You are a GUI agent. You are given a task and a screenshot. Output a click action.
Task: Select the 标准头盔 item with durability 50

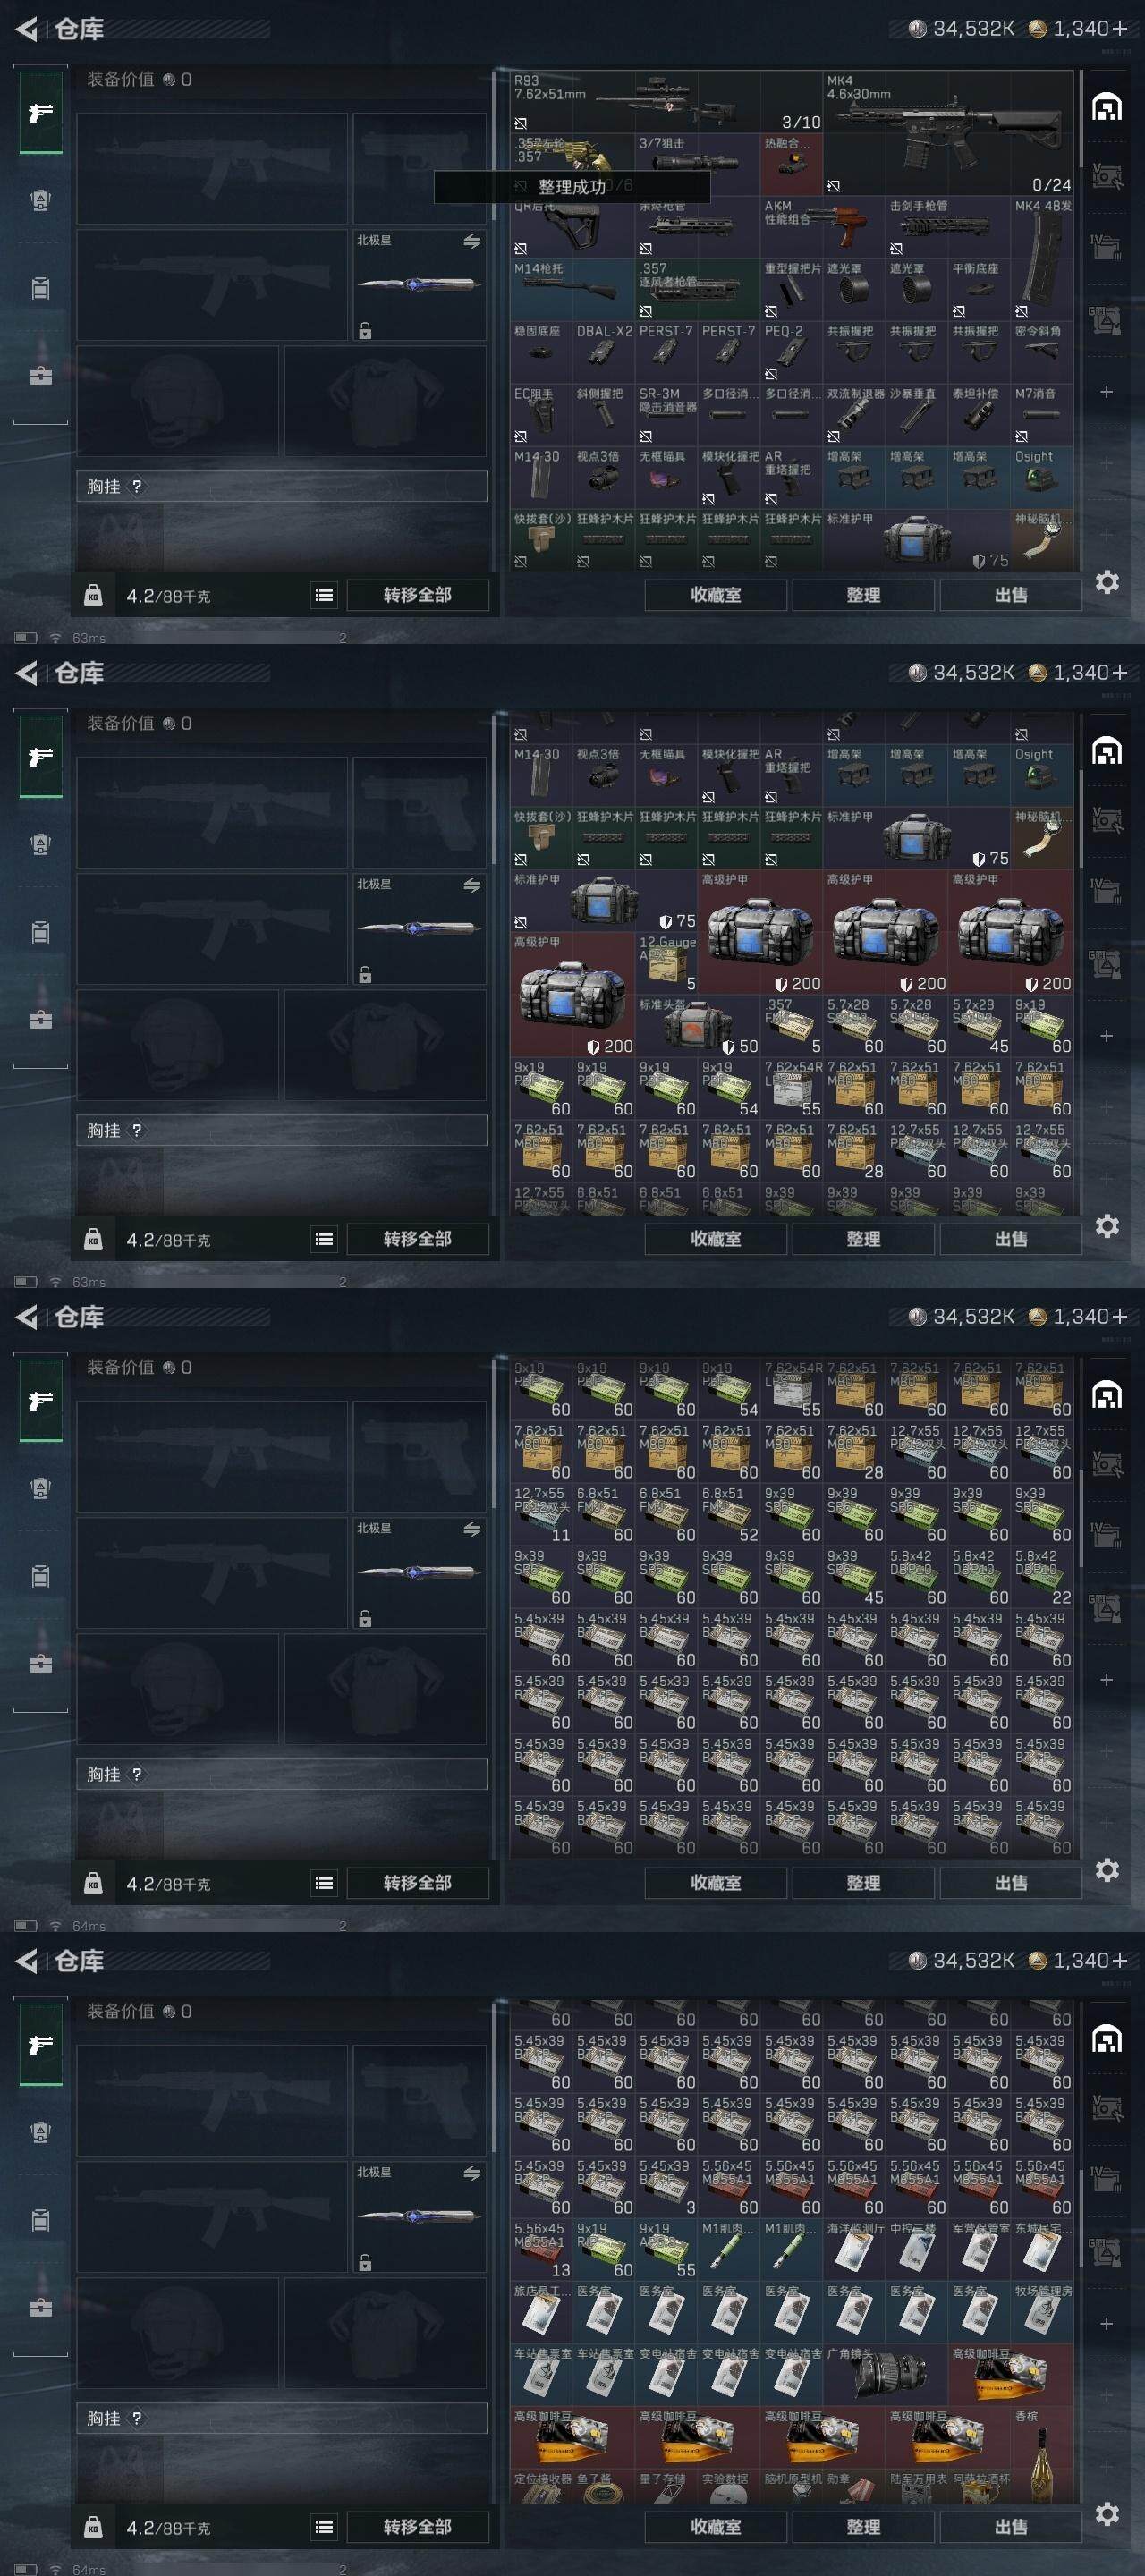pos(698,1025)
